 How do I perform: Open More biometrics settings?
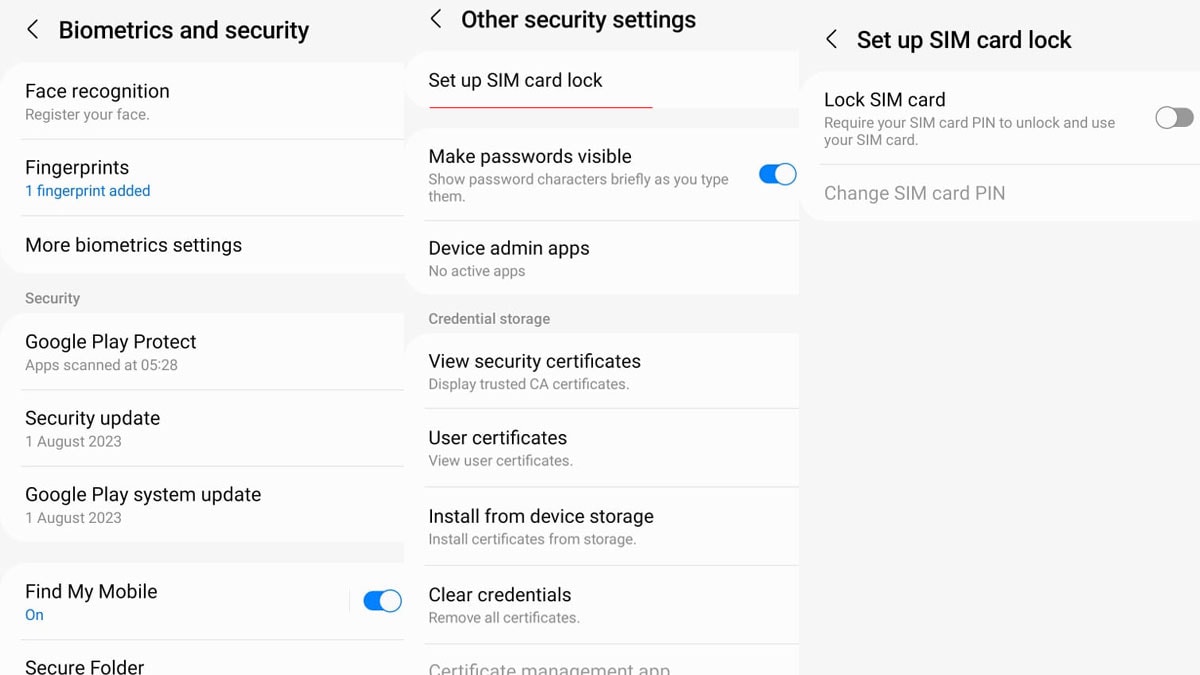pos(204,245)
